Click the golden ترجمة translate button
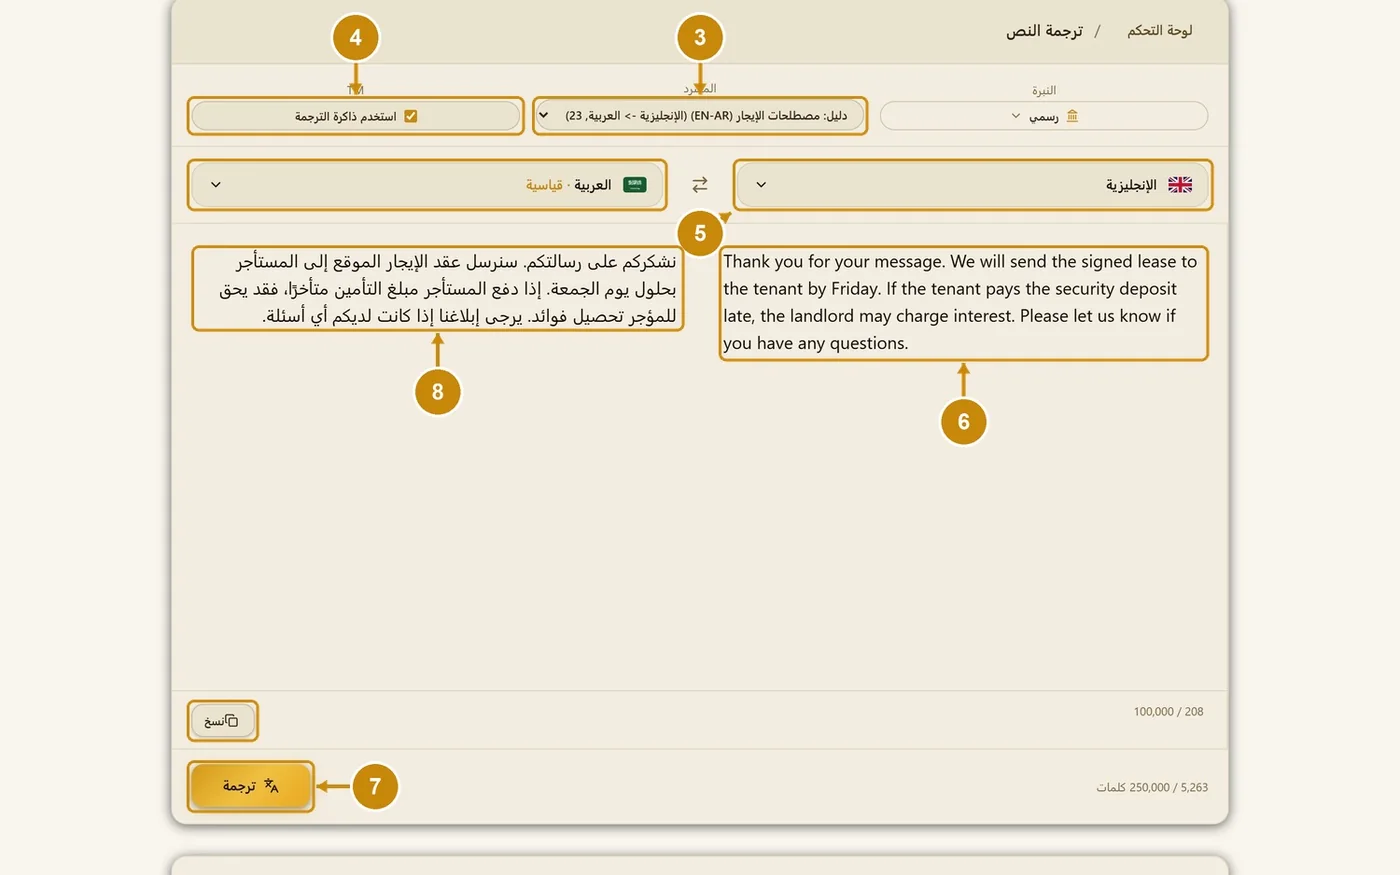 (x=251, y=786)
